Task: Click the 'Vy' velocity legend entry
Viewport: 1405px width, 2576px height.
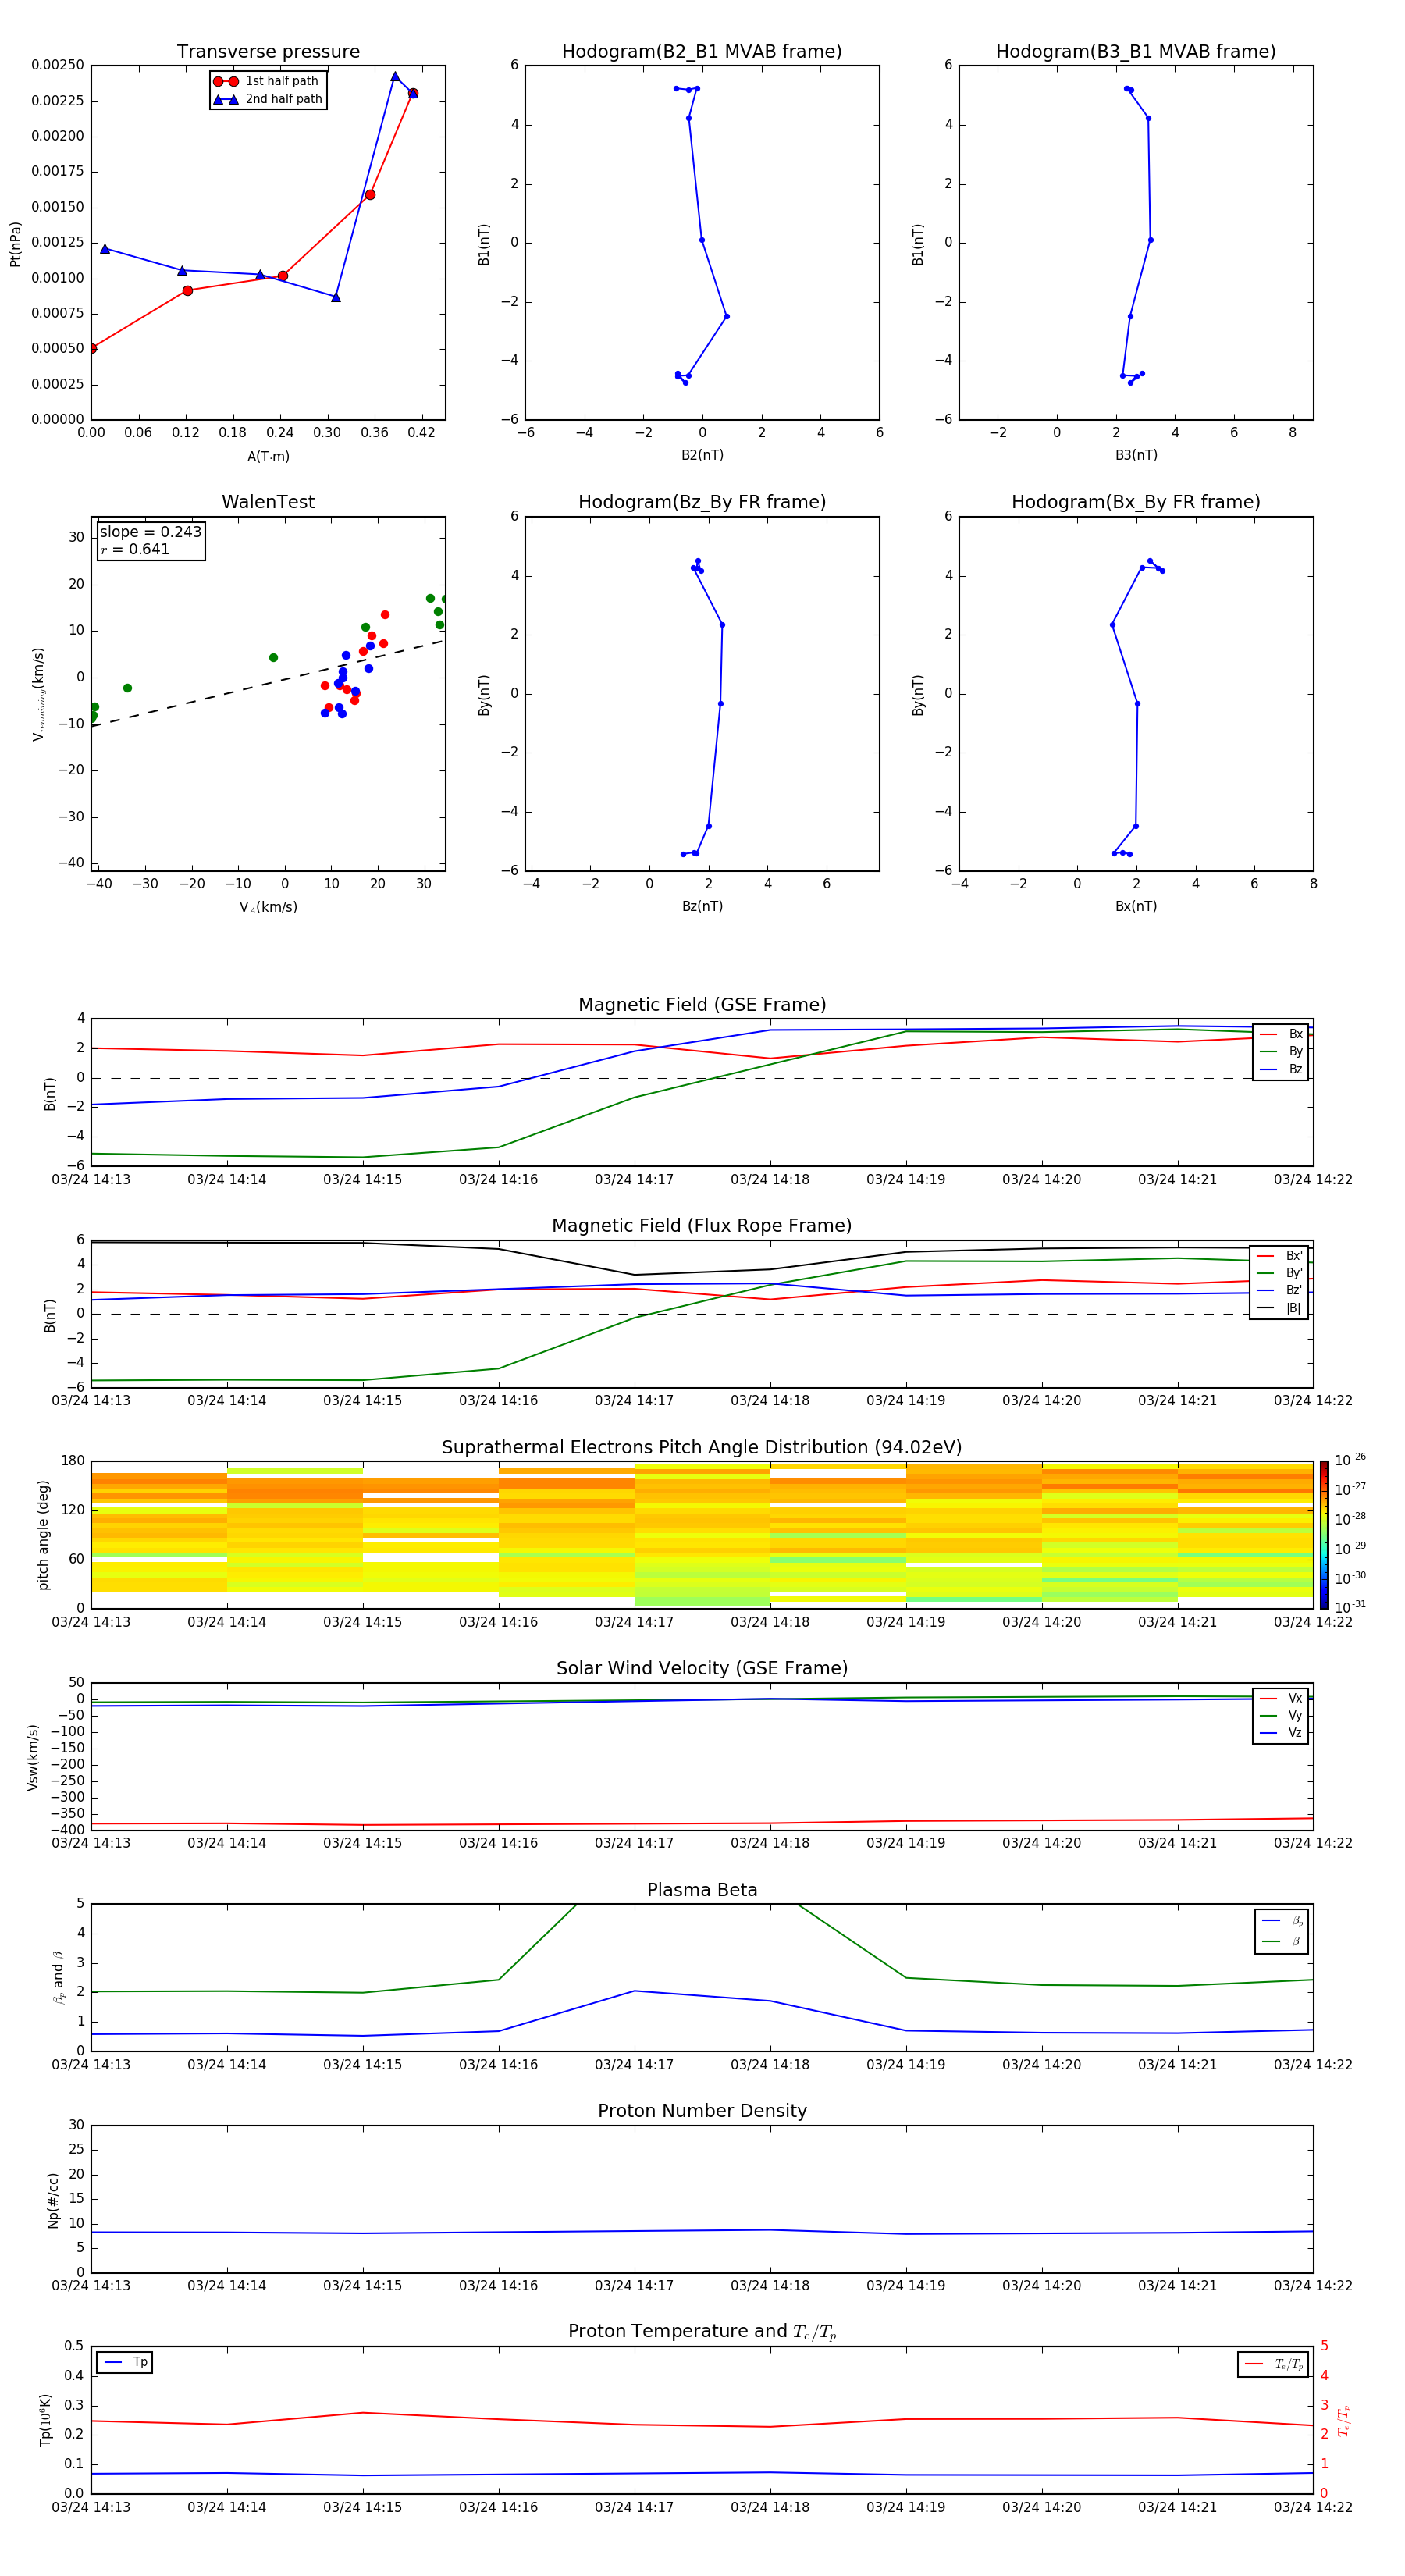Action: pyautogui.click(x=1281, y=1715)
